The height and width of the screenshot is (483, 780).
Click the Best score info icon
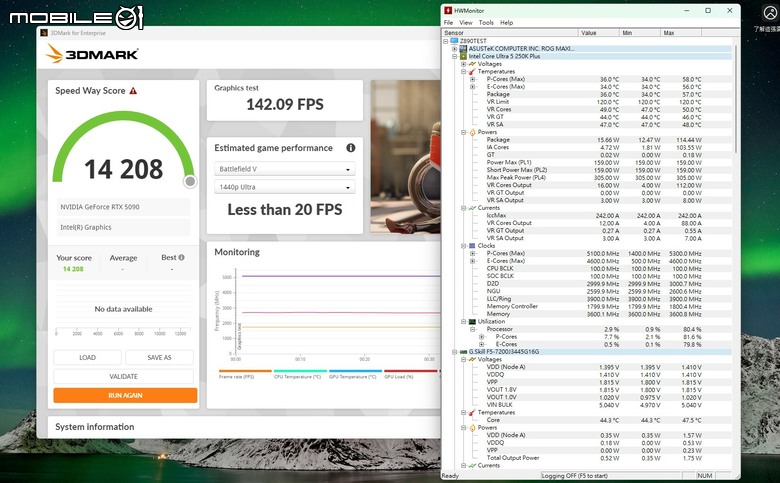[182, 257]
